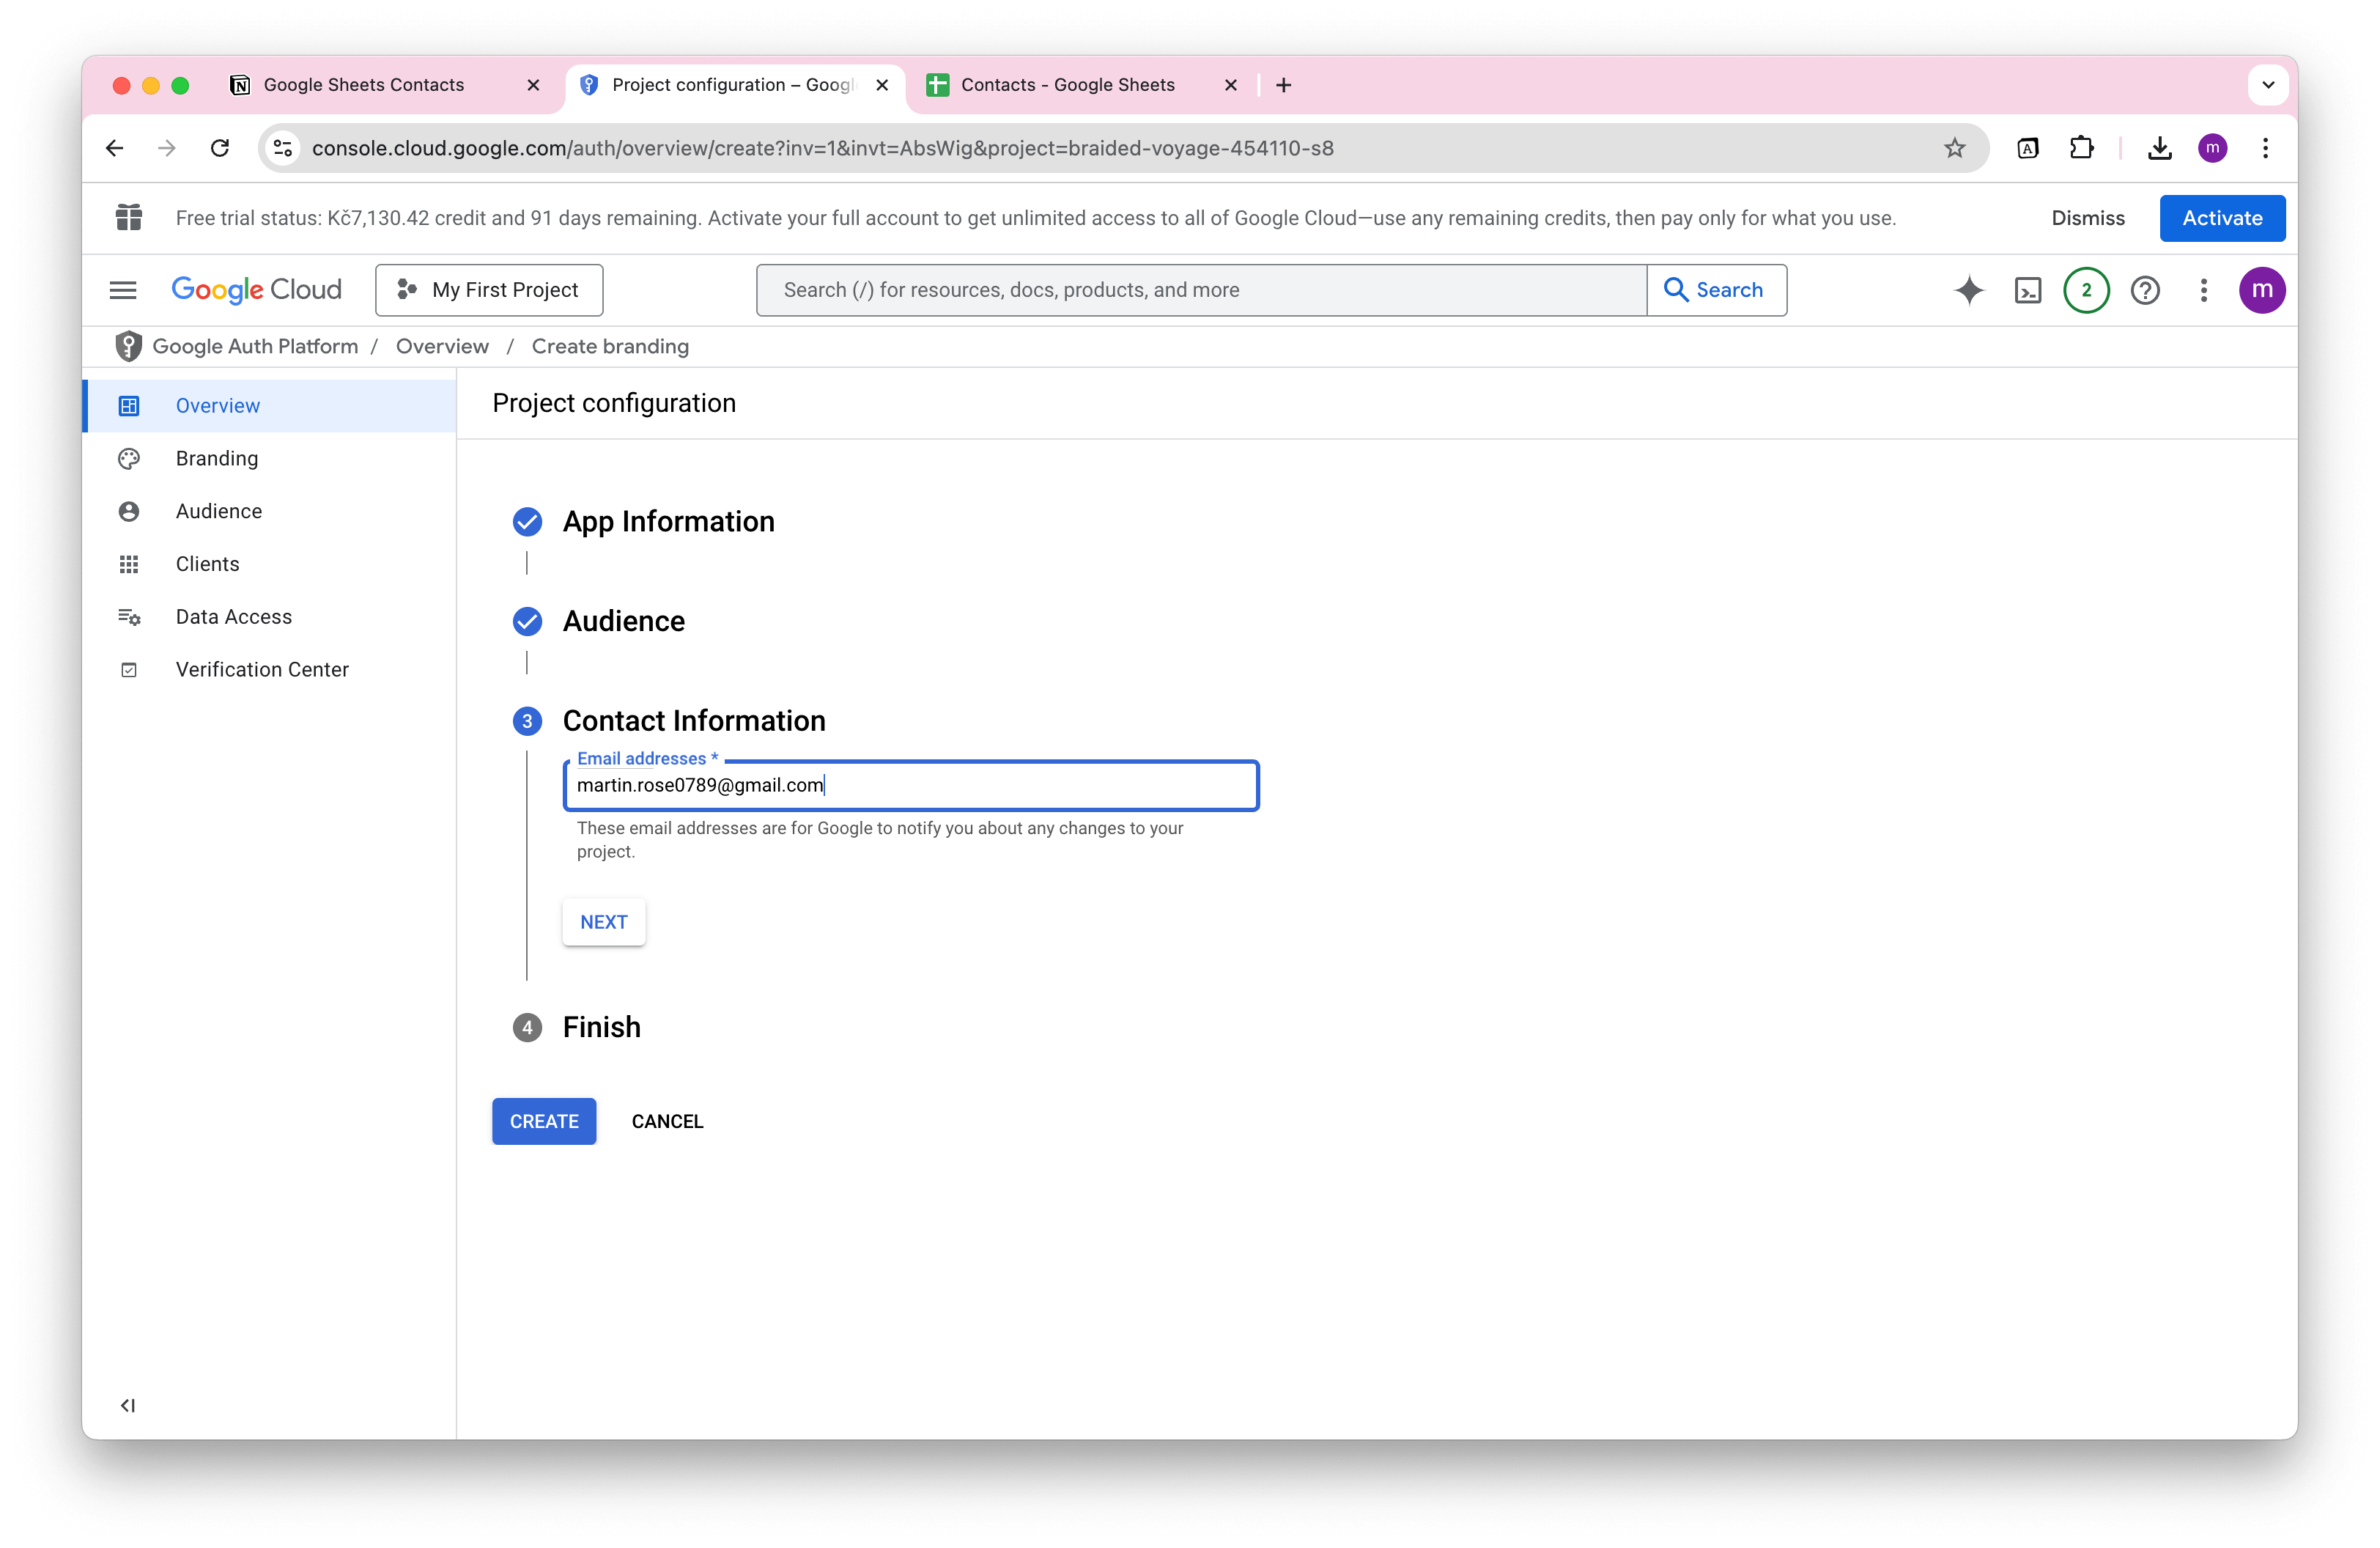Open Google Cloud help icon
Image resolution: width=2380 pixels, height=1548 pixels.
(2145, 290)
